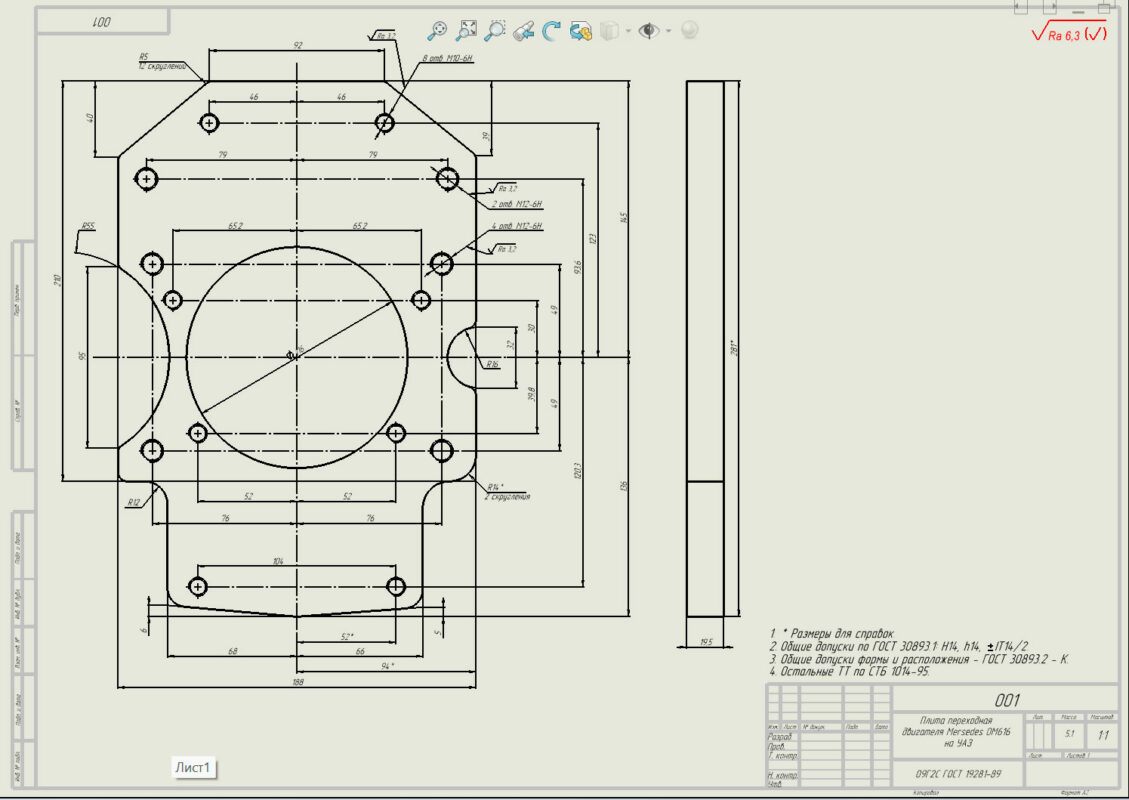The height and width of the screenshot is (800, 1129).
Task: Click the blue Rotate View arrow icon
Action: [x=551, y=31]
